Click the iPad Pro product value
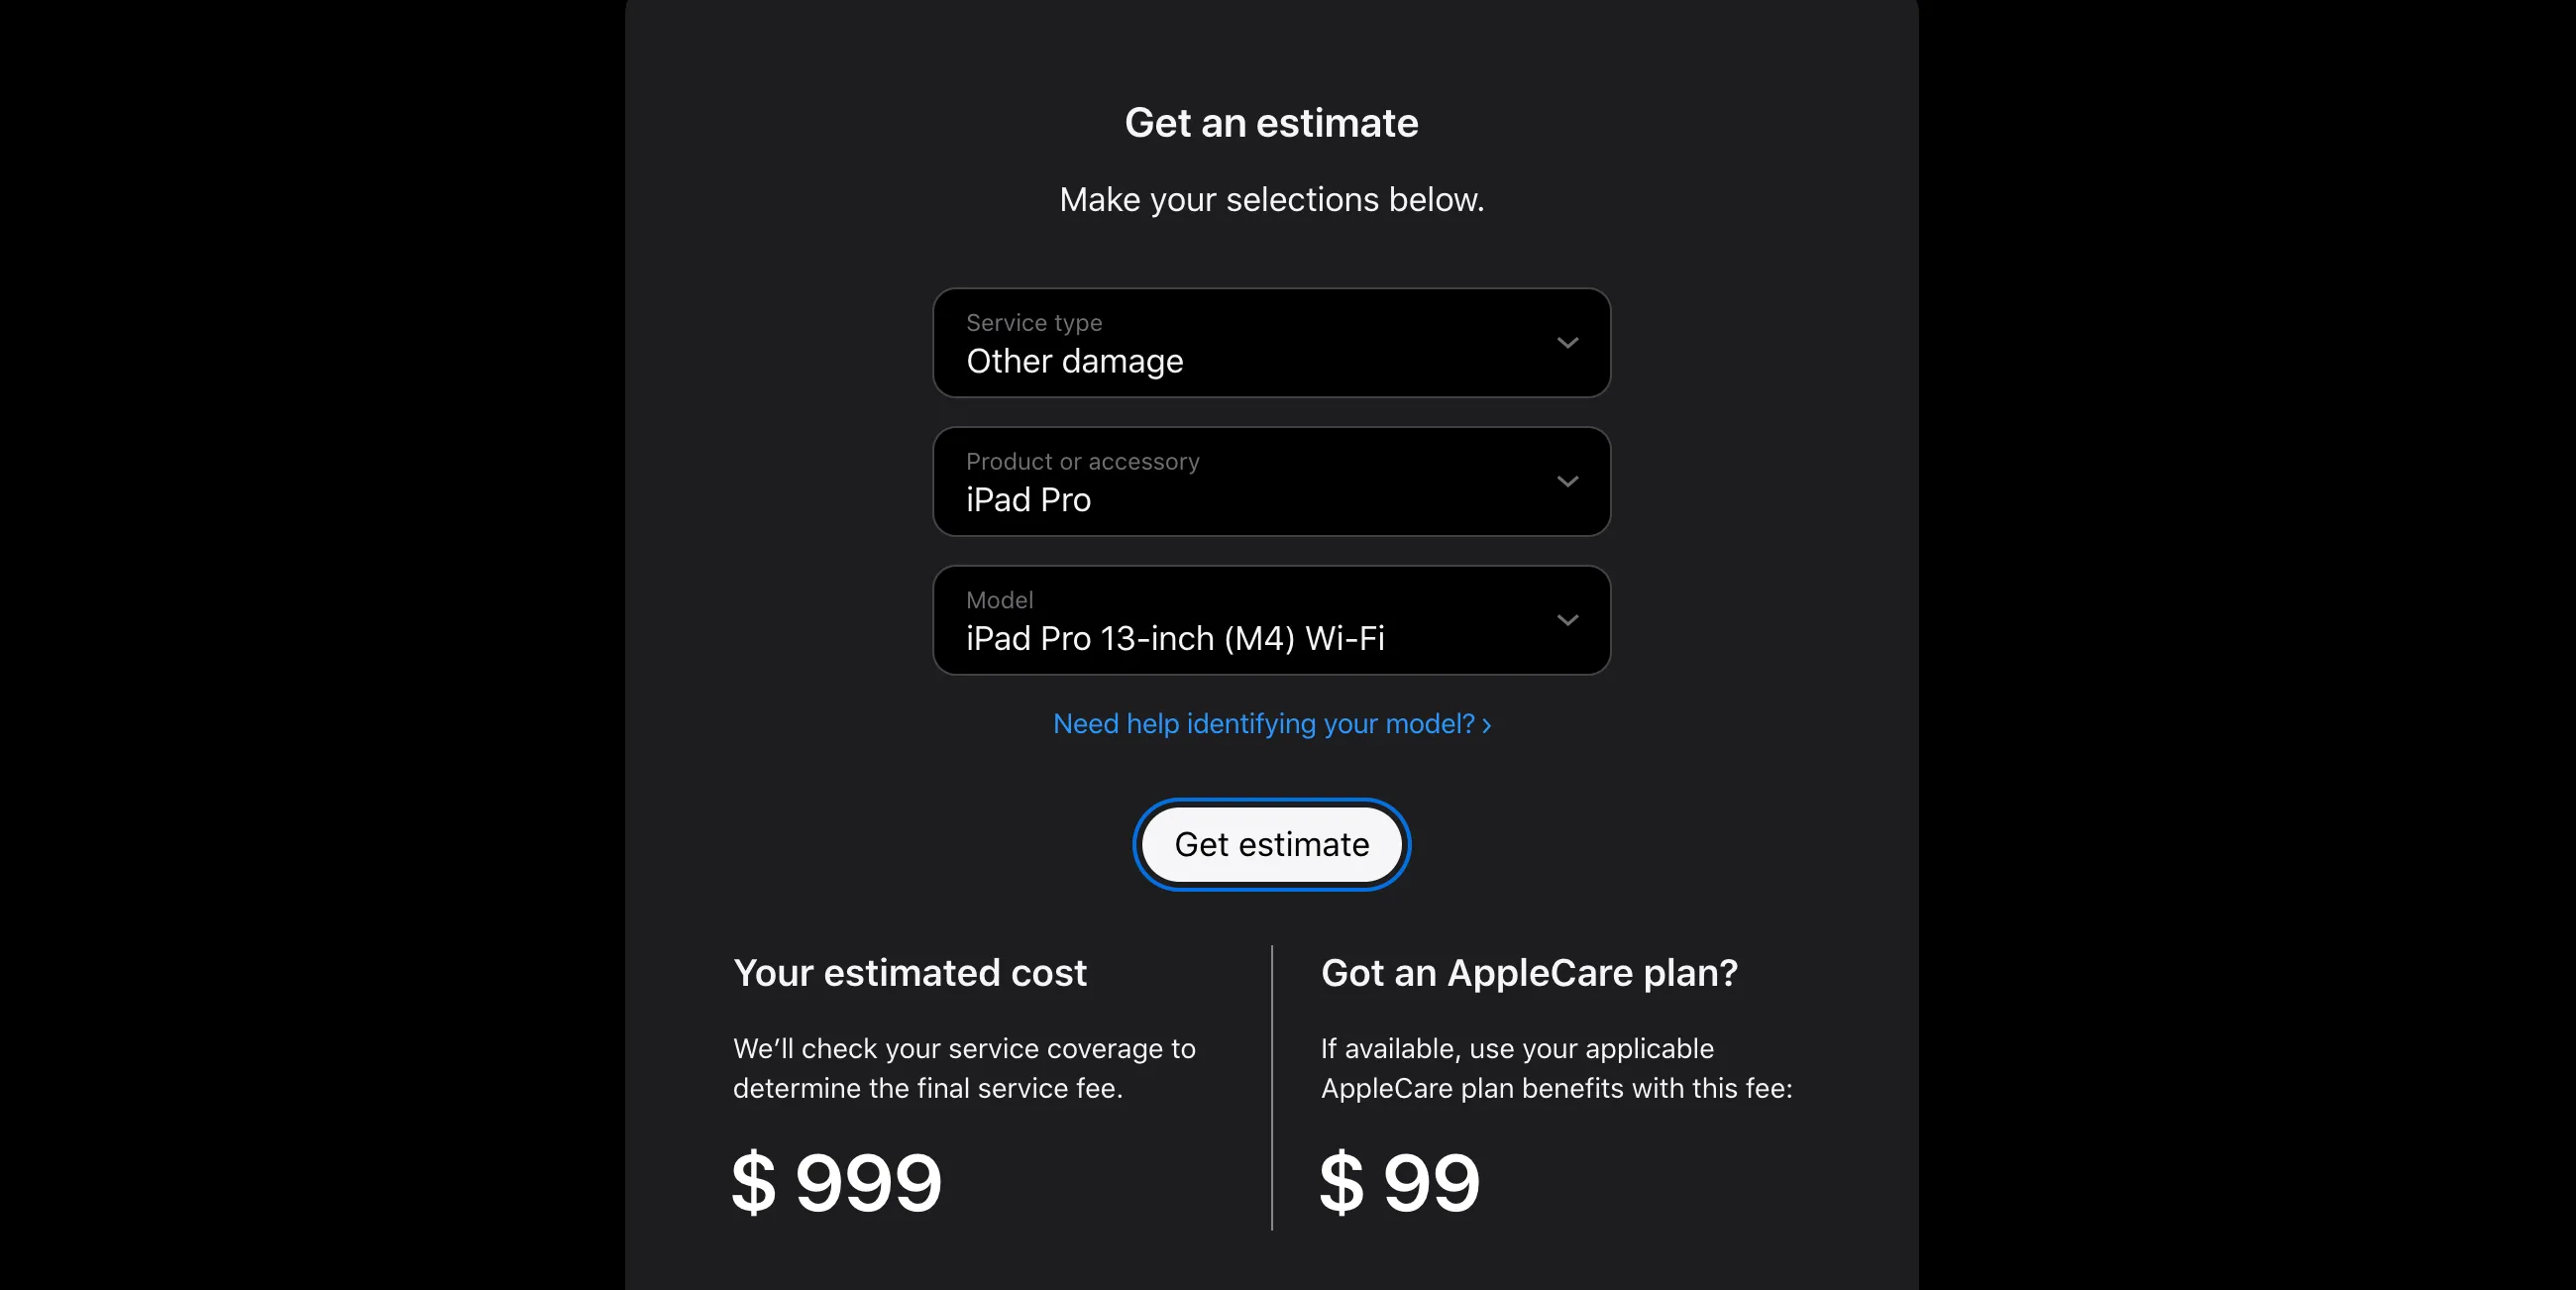The image size is (2576, 1290). (1028, 500)
